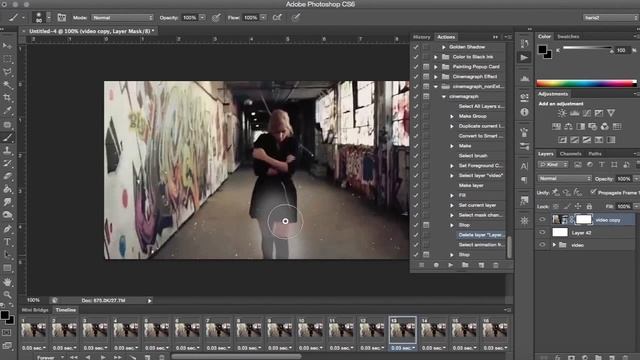Click Begin recording in Actions panel
Viewport: 640px width, 360px height.
436,265
